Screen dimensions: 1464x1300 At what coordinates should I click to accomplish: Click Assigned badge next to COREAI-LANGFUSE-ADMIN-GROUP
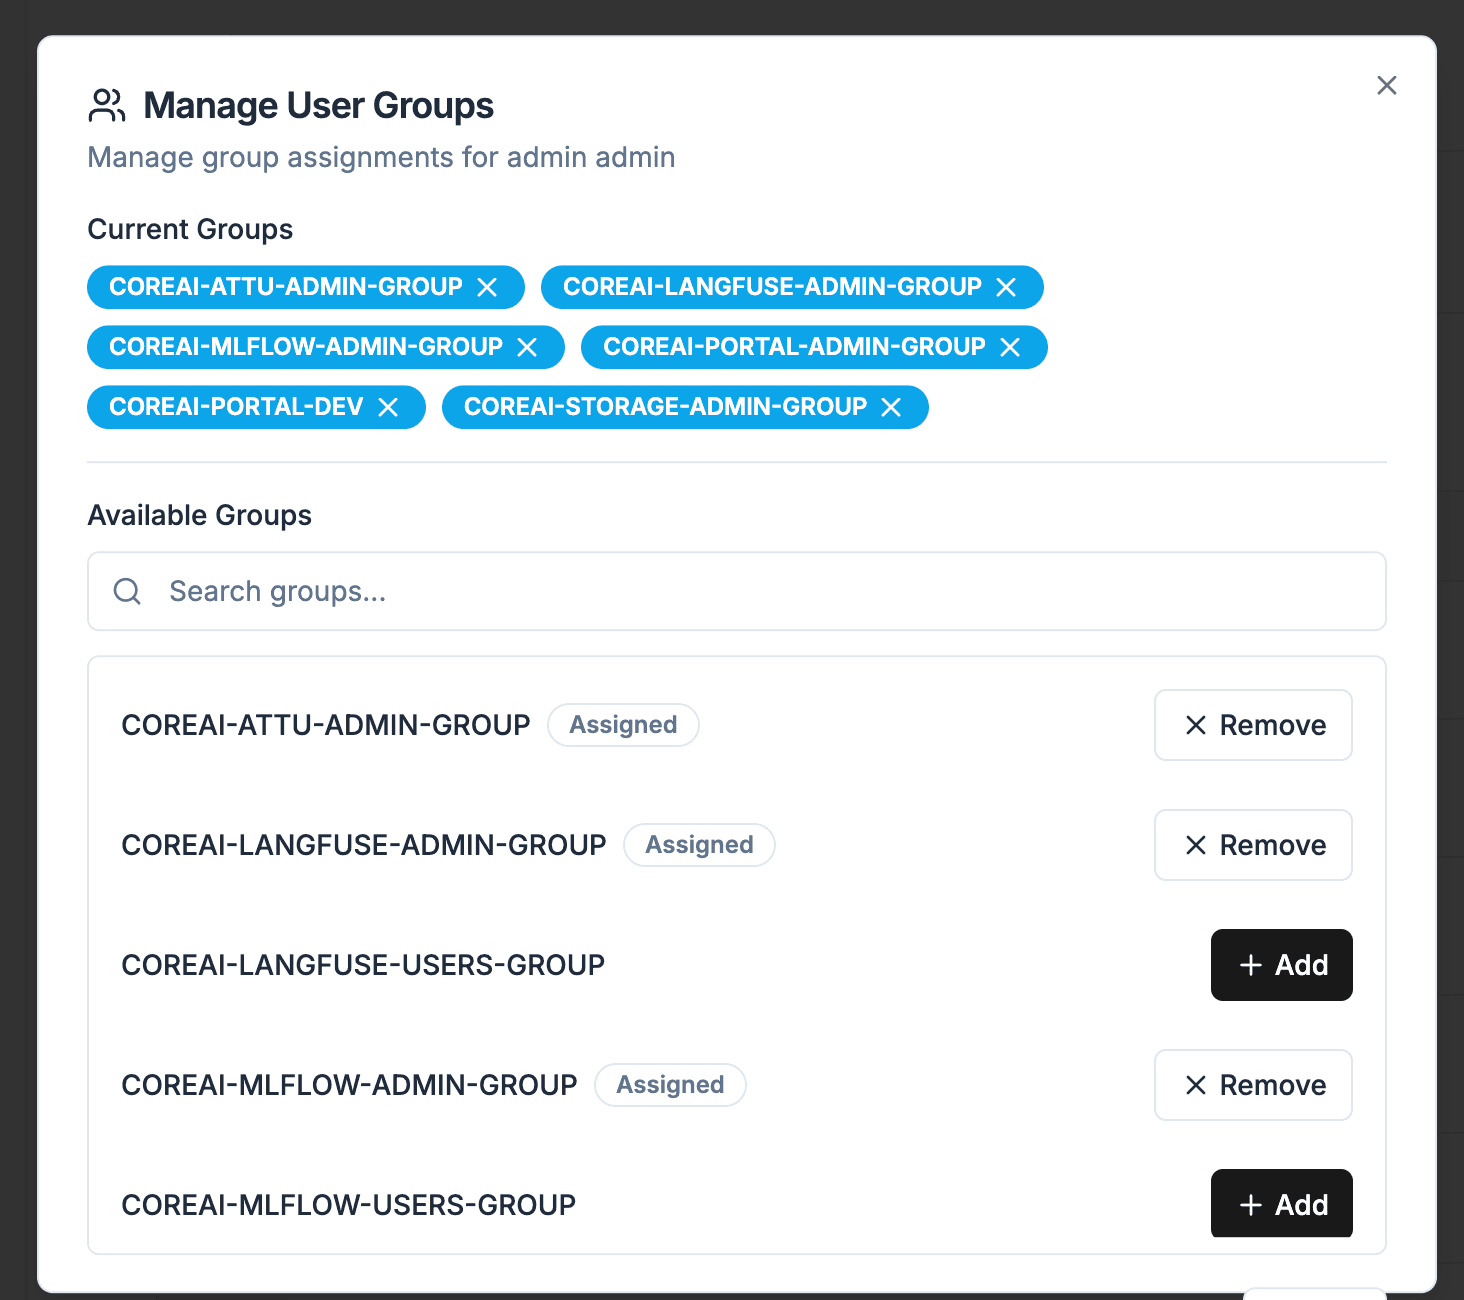click(x=699, y=845)
